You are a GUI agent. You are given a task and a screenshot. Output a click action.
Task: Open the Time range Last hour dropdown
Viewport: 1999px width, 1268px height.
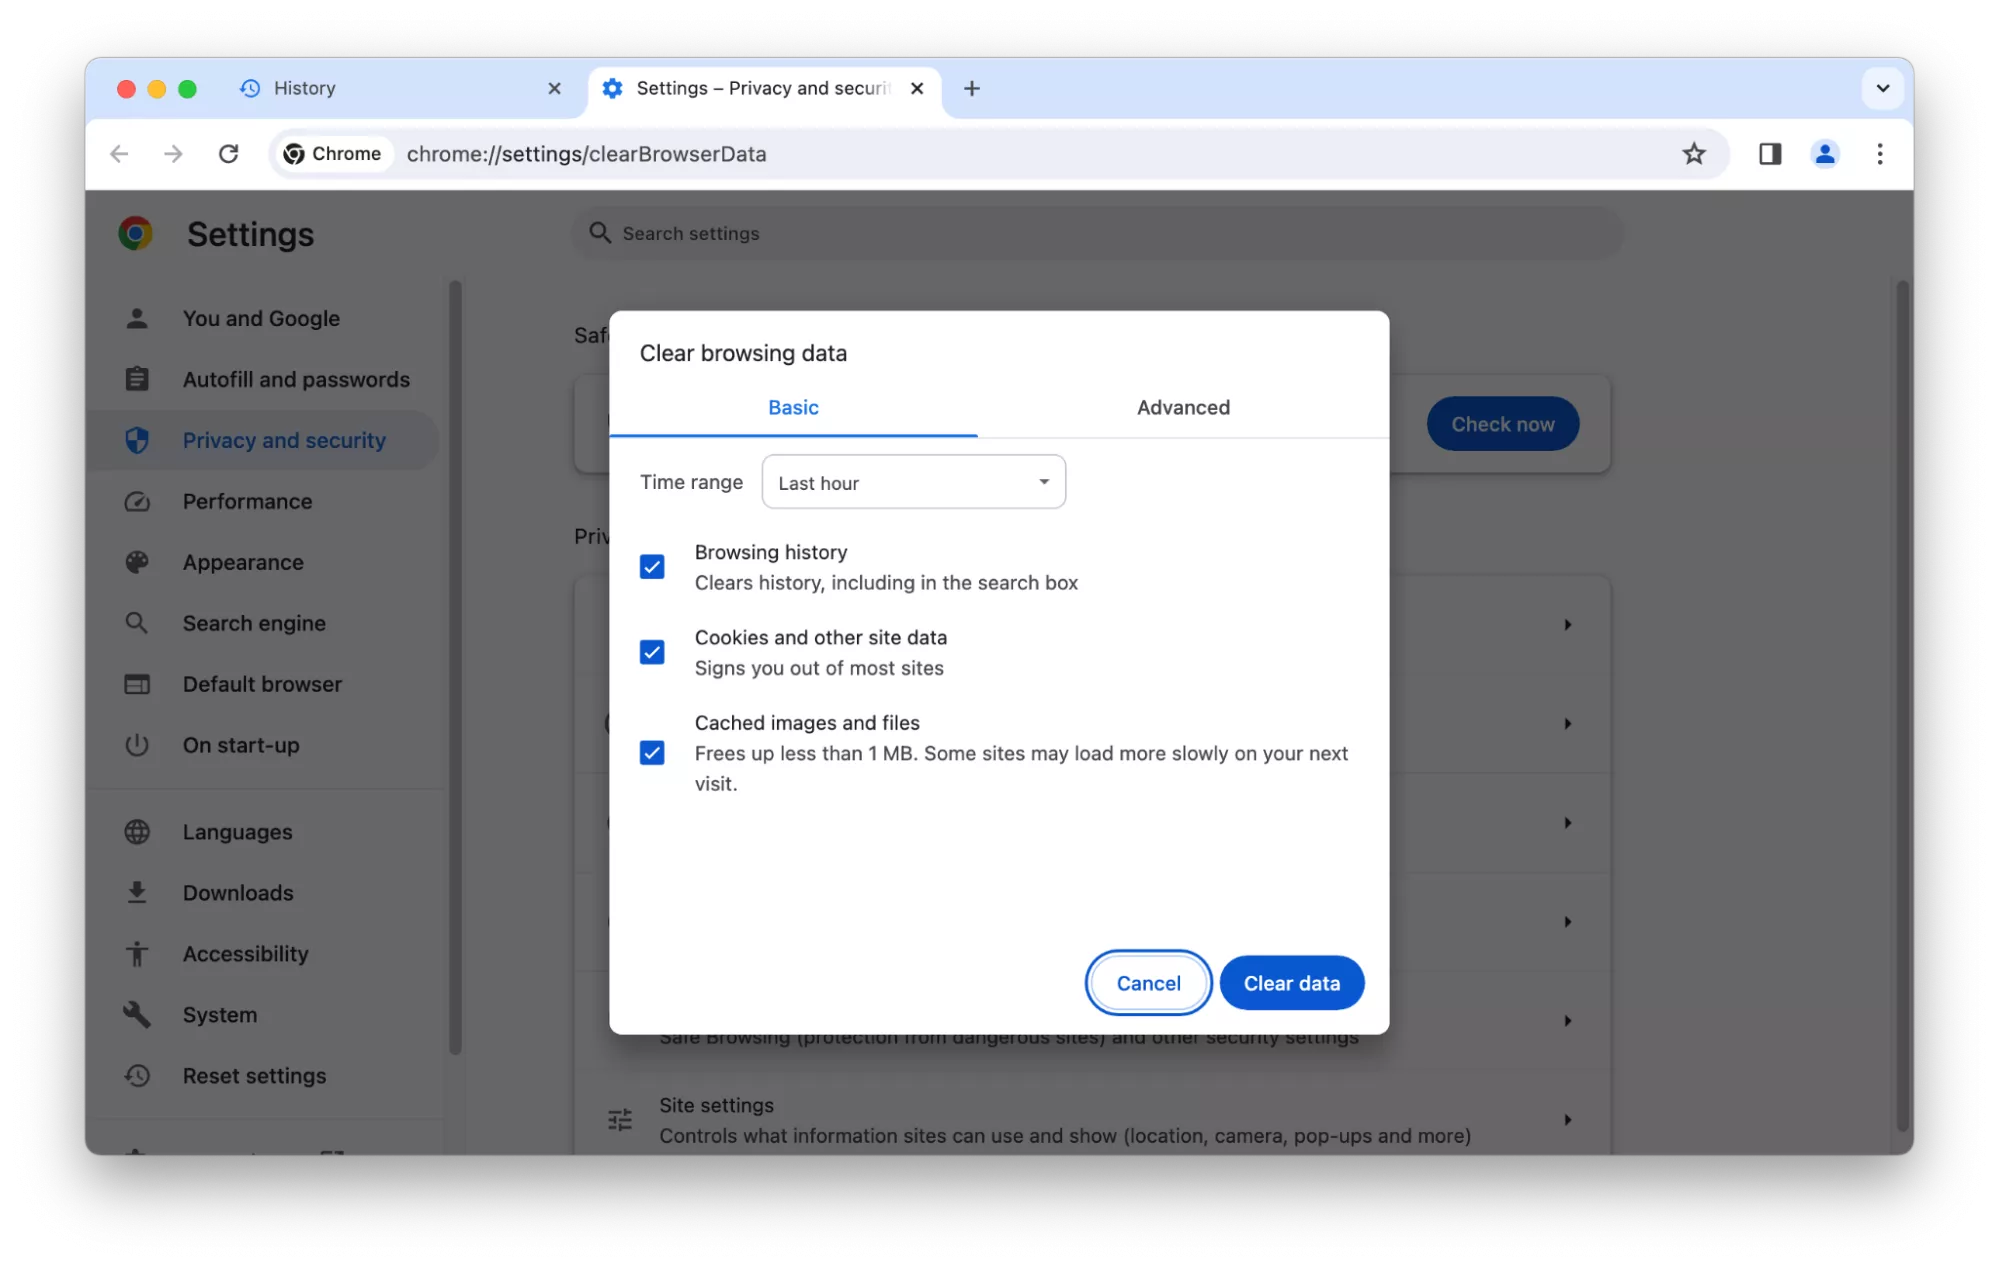913,482
